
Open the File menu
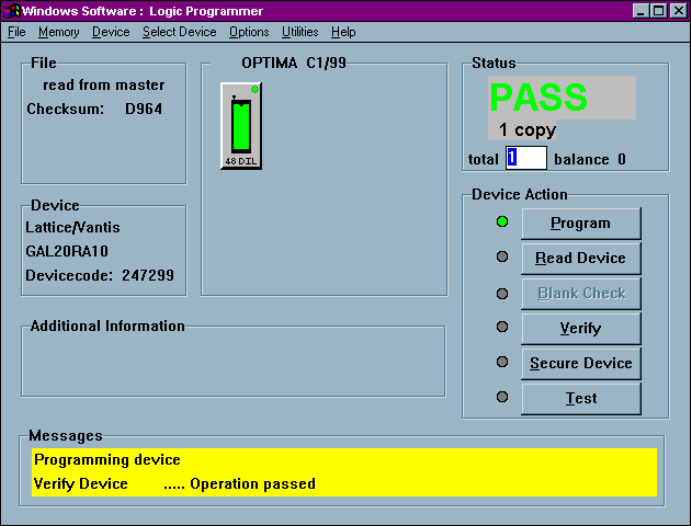tap(17, 32)
